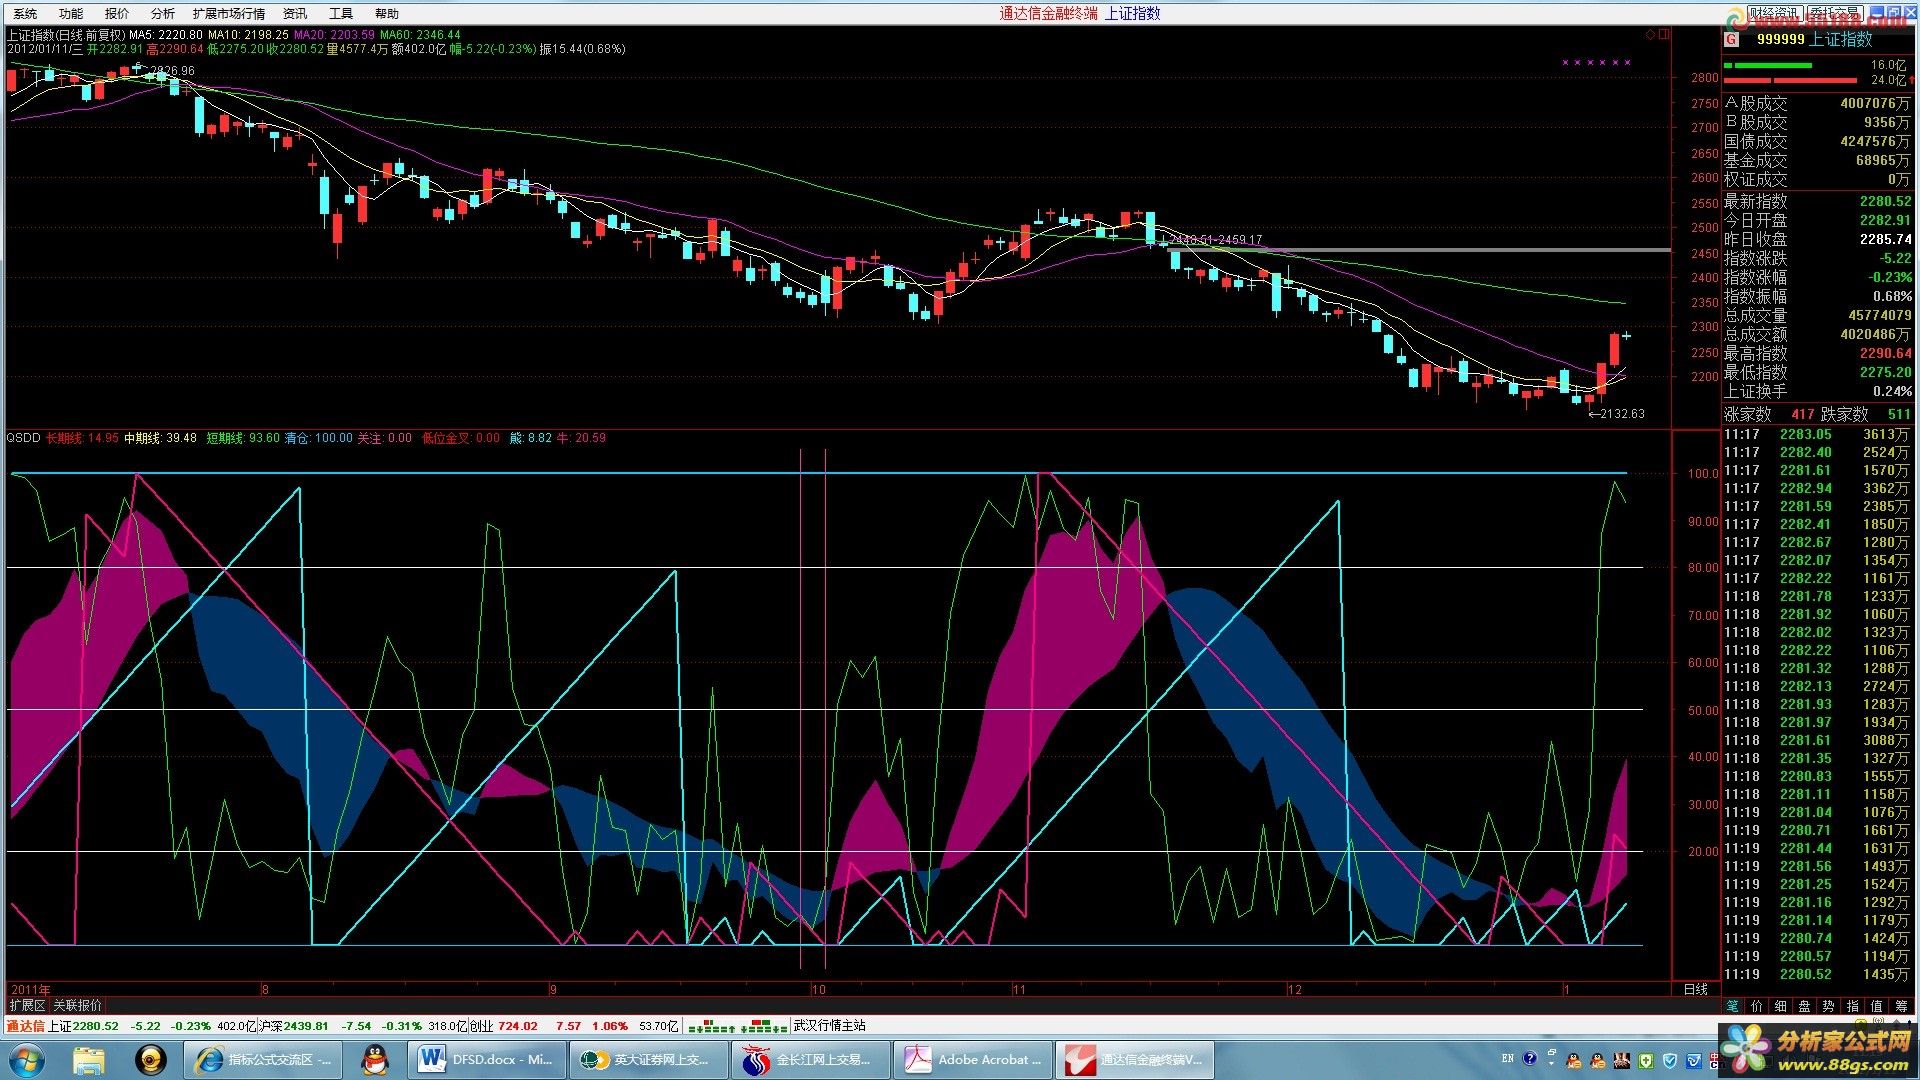Image resolution: width=1920 pixels, height=1080 pixels.
Task: Open Windows Explorer from taskbar
Action: pyautogui.click(x=89, y=1059)
